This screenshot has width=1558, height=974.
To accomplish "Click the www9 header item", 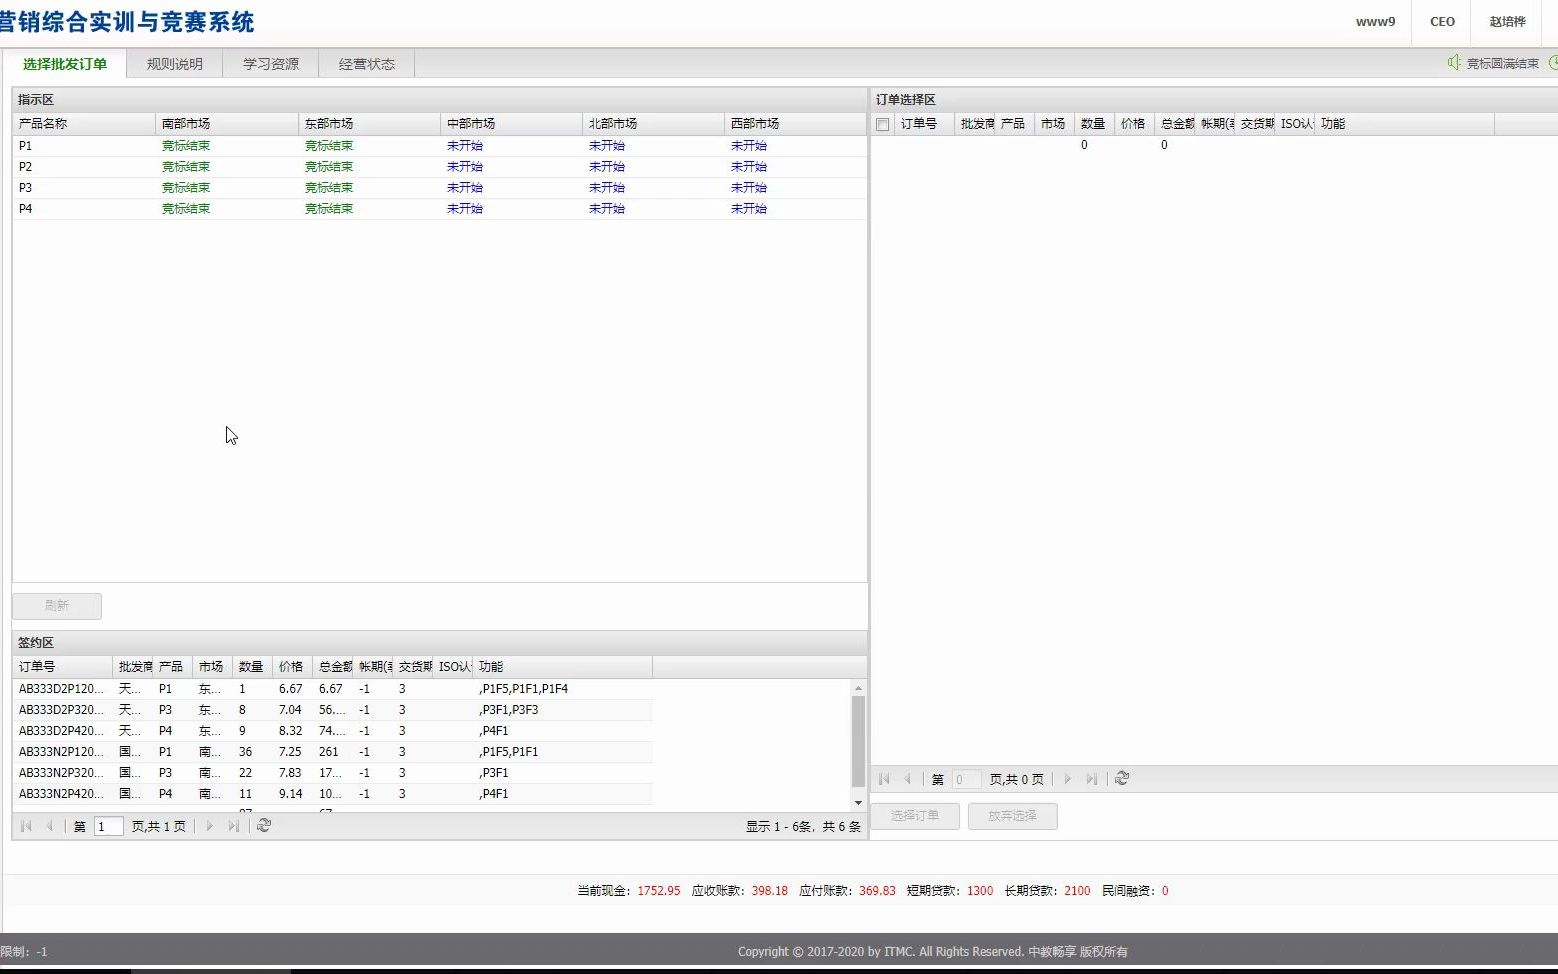I will coord(1375,22).
